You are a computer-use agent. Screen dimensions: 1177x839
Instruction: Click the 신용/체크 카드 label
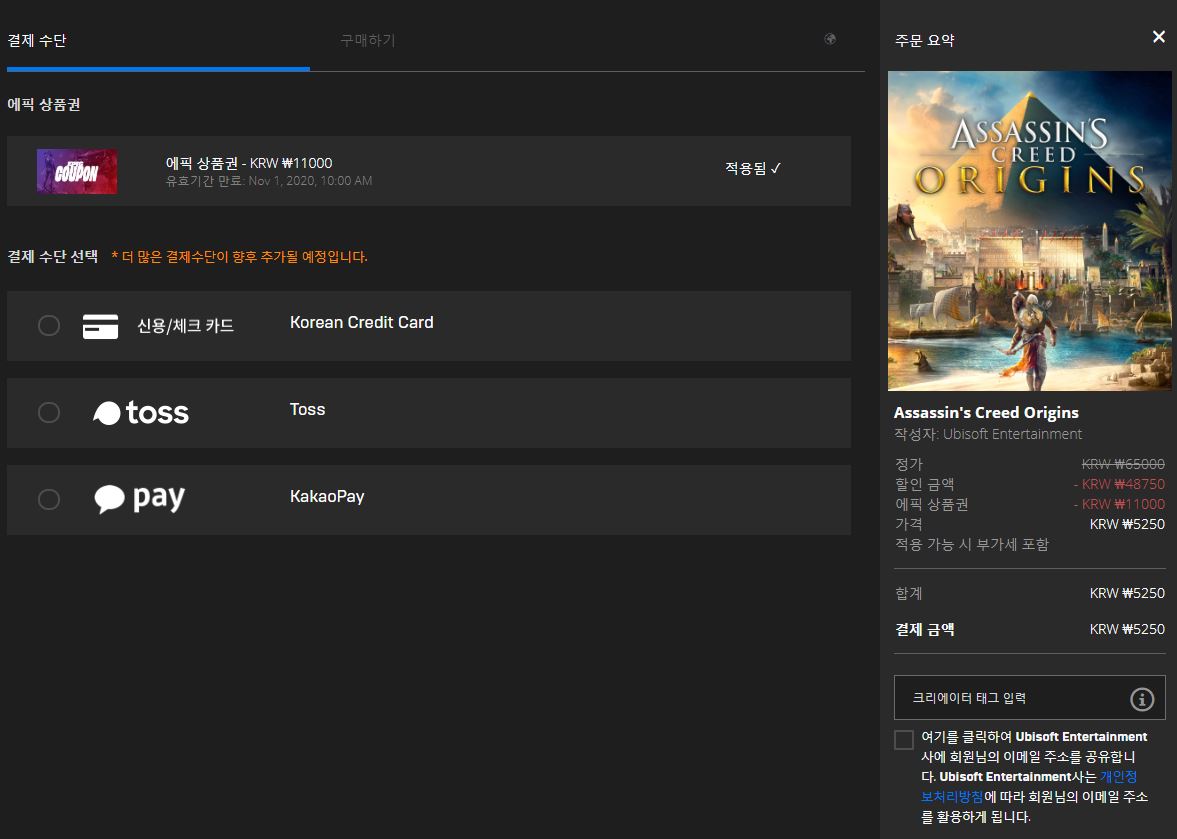(x=185, y=326)
